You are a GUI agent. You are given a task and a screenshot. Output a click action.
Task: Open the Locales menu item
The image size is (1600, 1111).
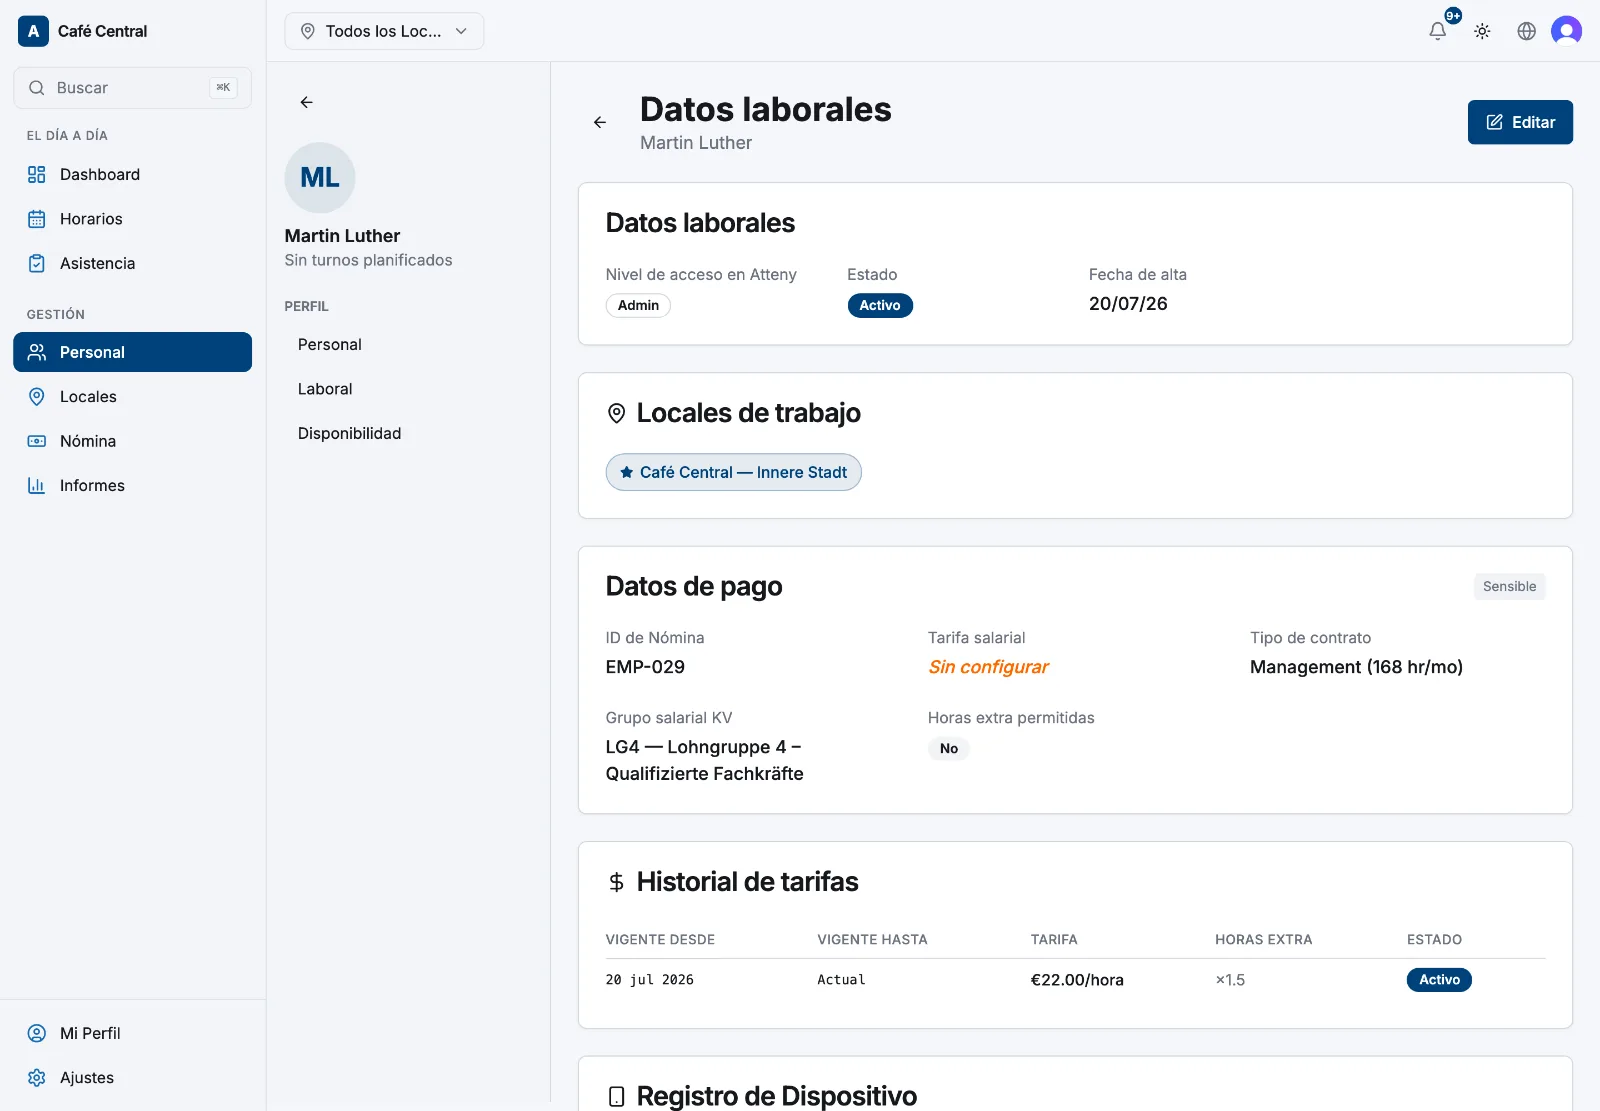point(133,396)
